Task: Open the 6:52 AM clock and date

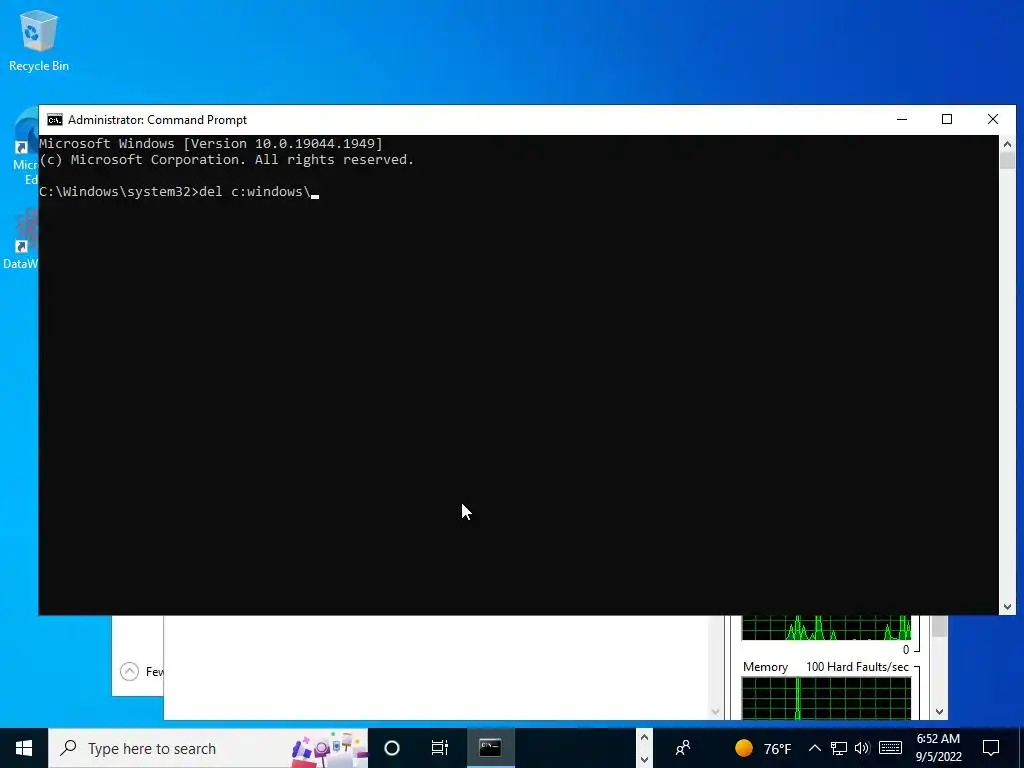Action: click(x=938, y=748)
